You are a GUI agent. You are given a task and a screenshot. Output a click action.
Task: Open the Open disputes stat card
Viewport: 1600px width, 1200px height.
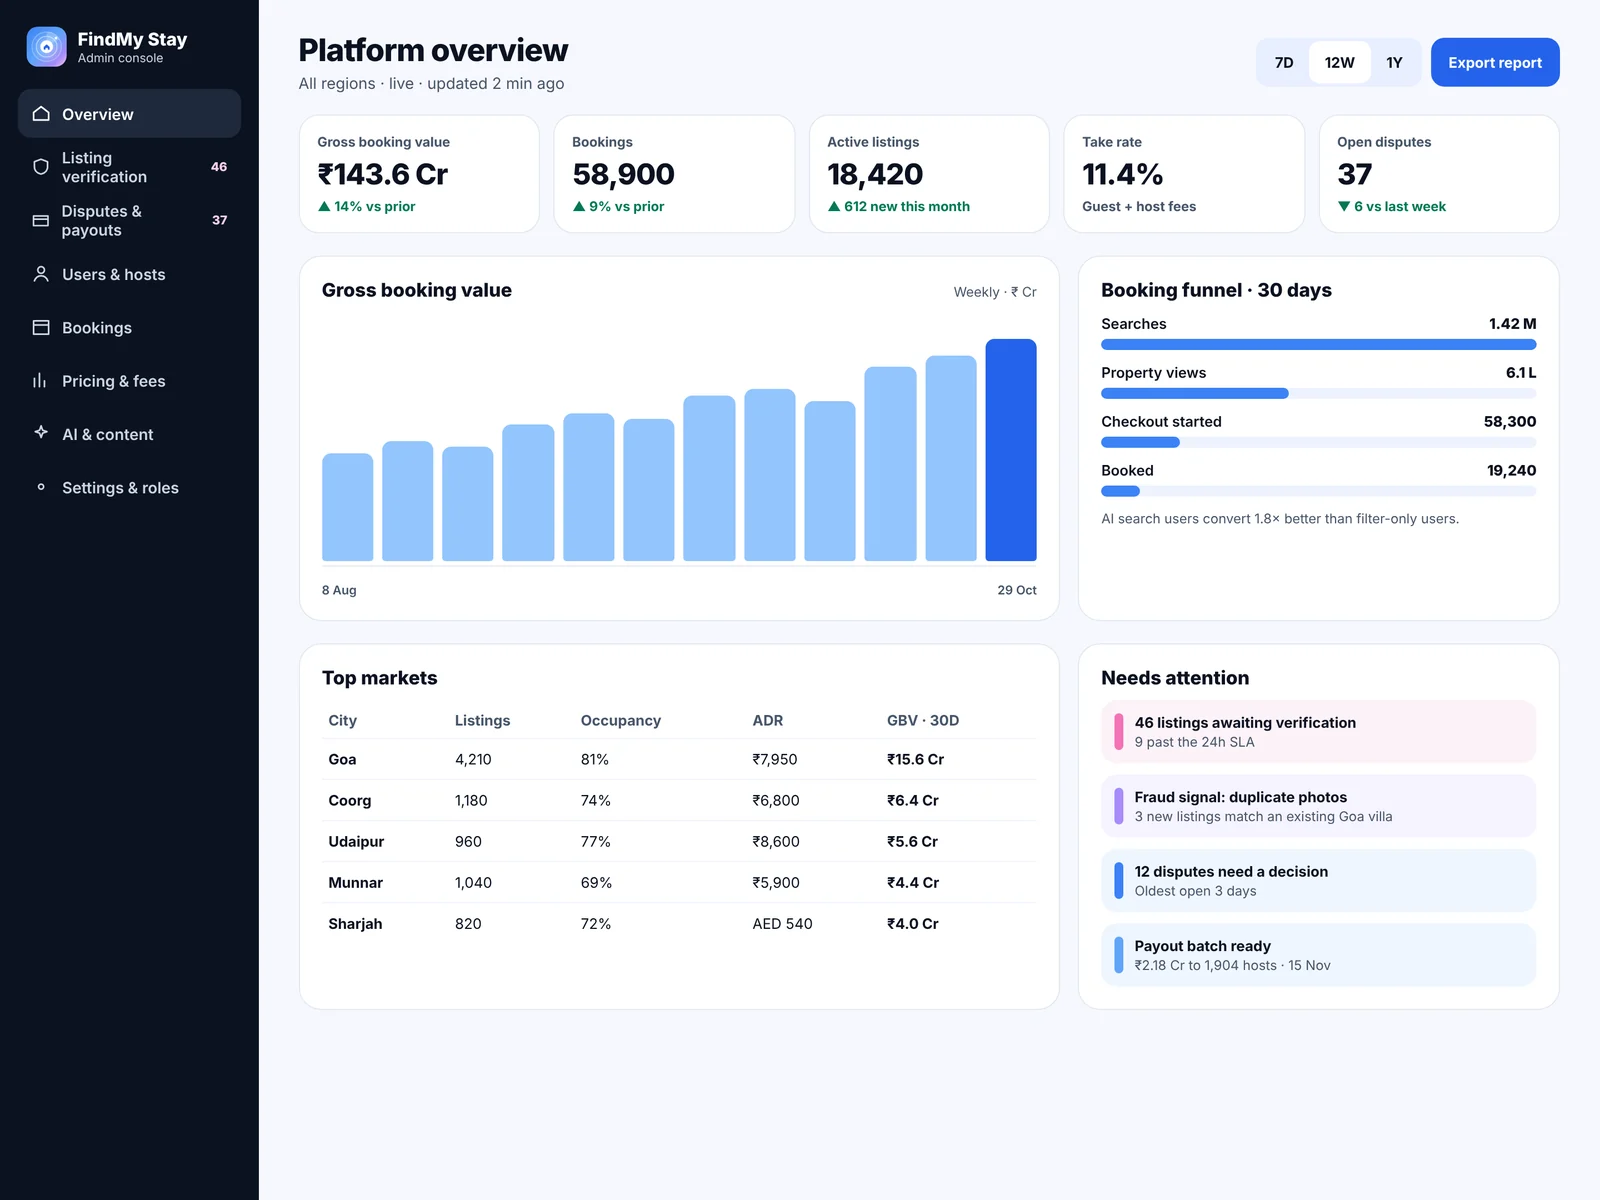(x=1439, y=174)
